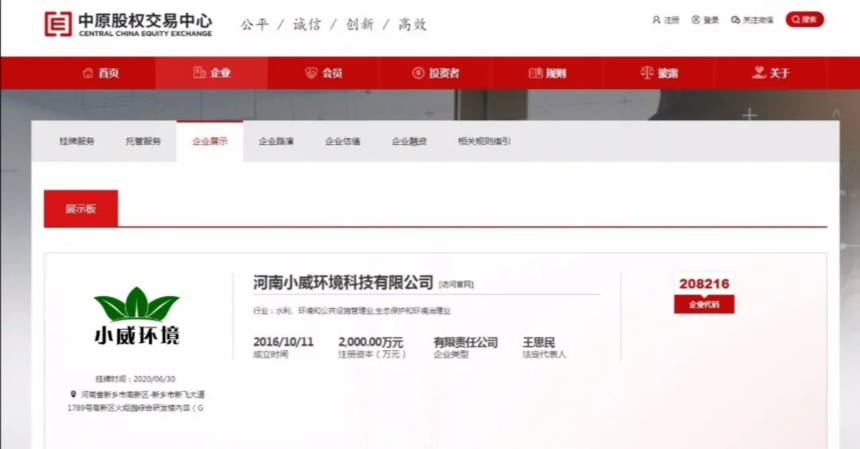Screen dimensions: 860x449
Task: Select the 会员 heart icon menu
Action: pyautogui.click(x=324, y=73)
